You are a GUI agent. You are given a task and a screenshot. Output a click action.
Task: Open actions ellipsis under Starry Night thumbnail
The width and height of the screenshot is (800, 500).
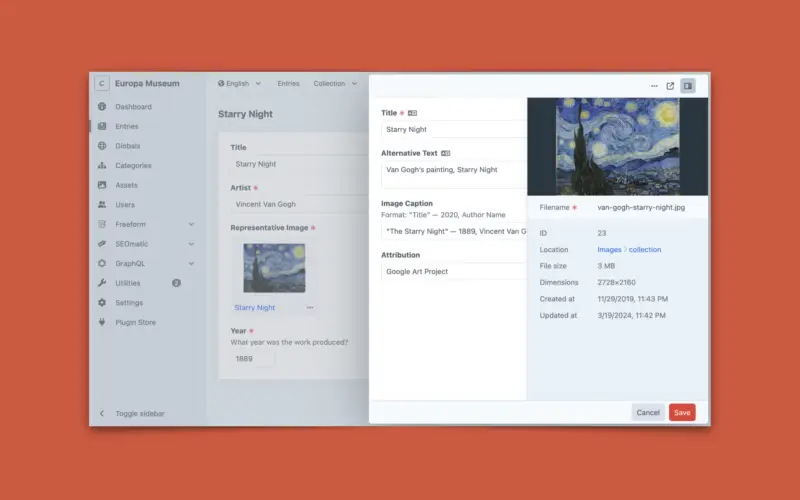click(310, 307)
